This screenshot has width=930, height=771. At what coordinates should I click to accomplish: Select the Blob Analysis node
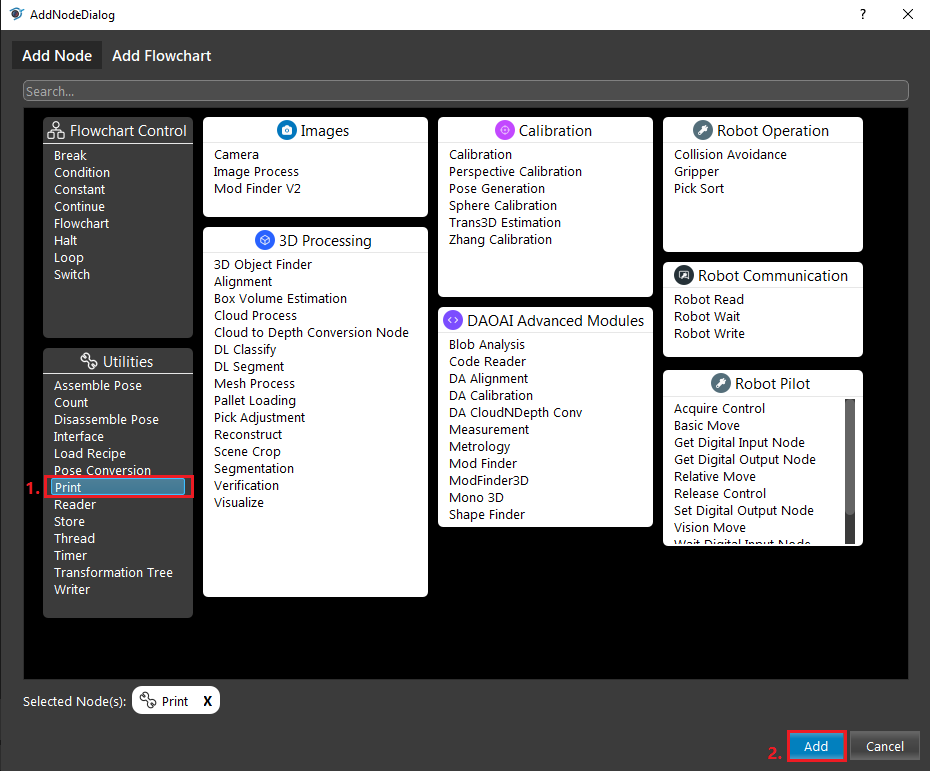coord(487,345)
